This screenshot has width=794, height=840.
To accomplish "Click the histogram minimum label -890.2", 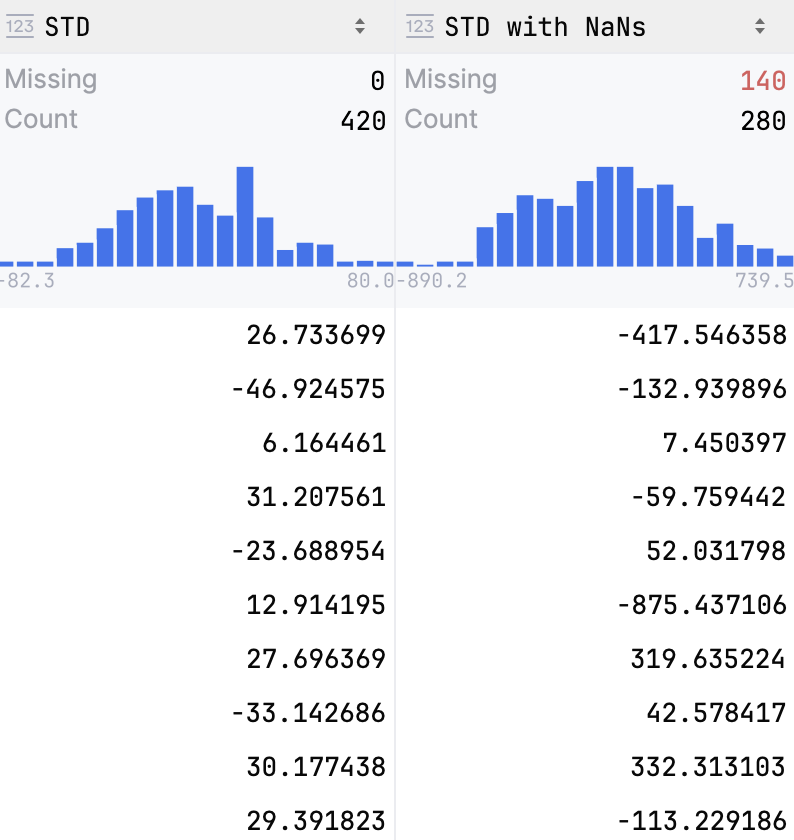I will [x=432, y=280].
